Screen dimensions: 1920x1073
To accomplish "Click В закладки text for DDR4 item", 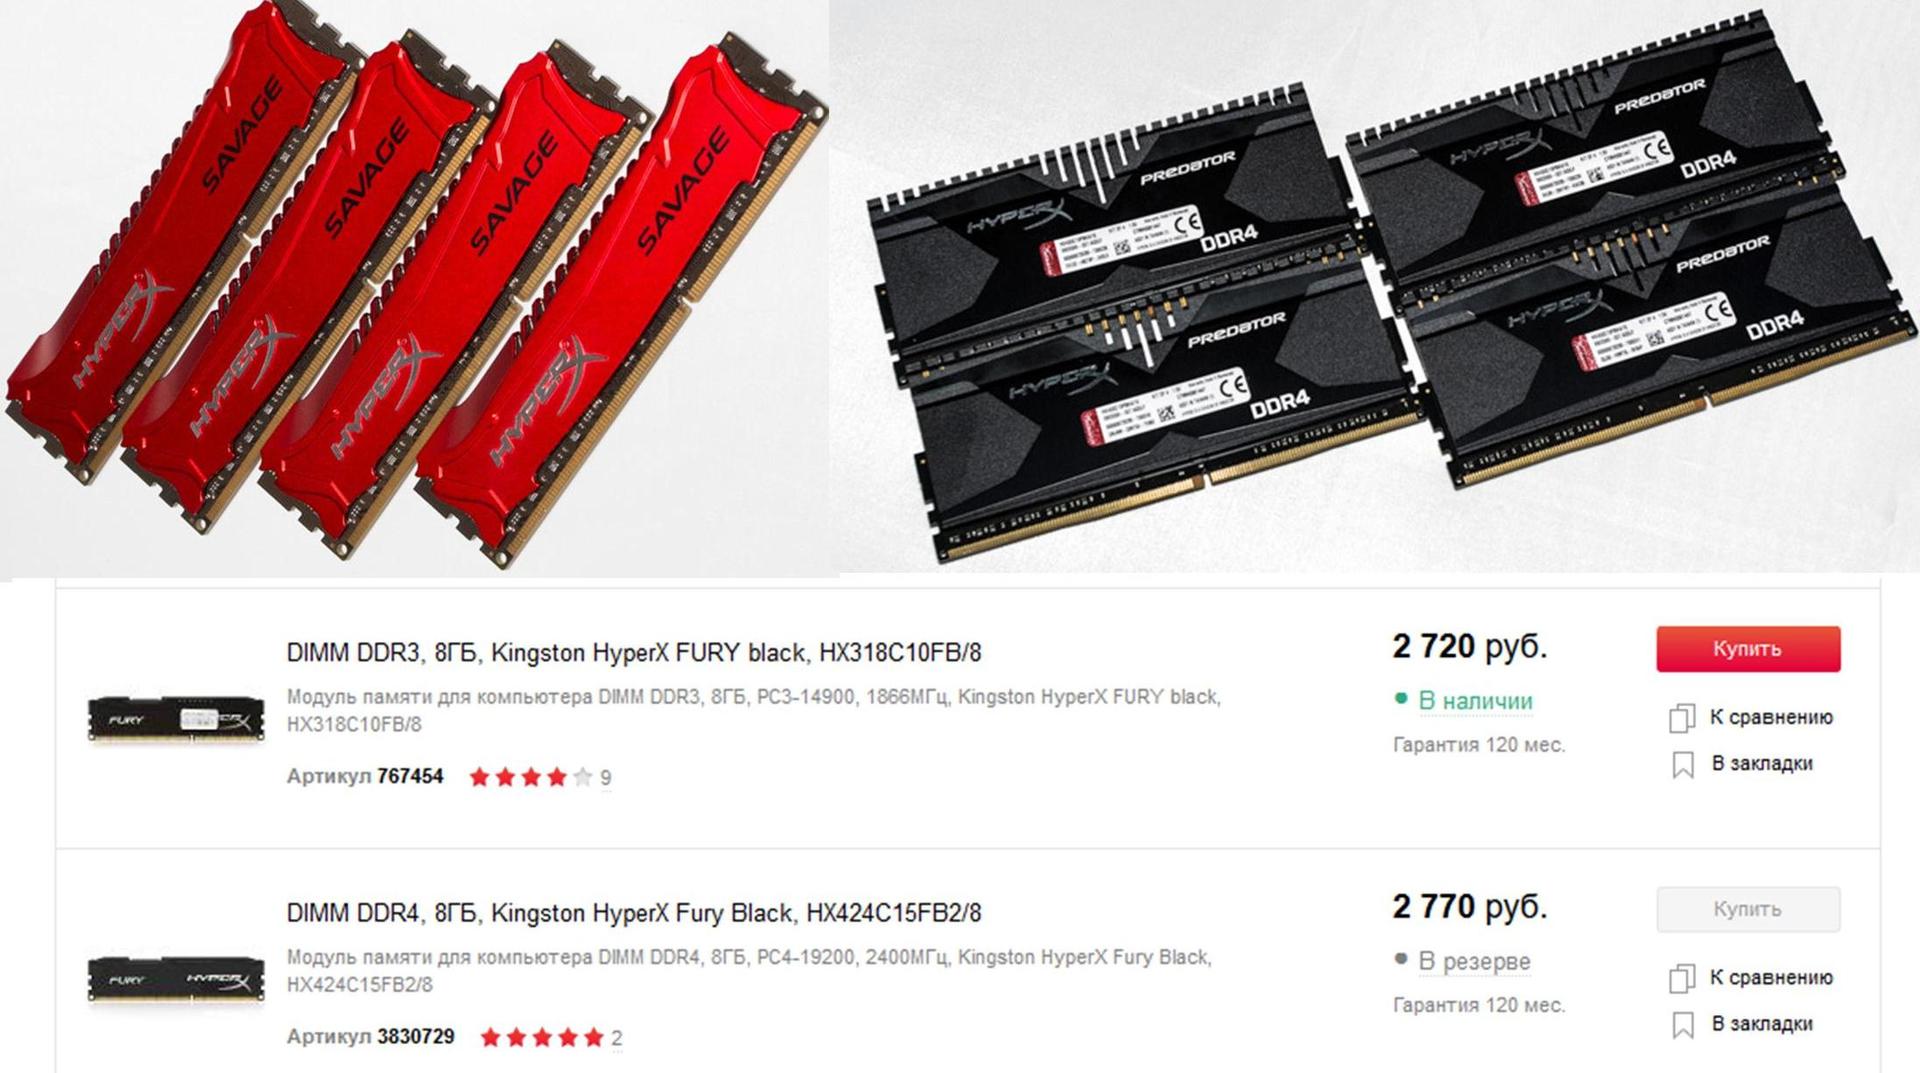I will point(1762,1024).
